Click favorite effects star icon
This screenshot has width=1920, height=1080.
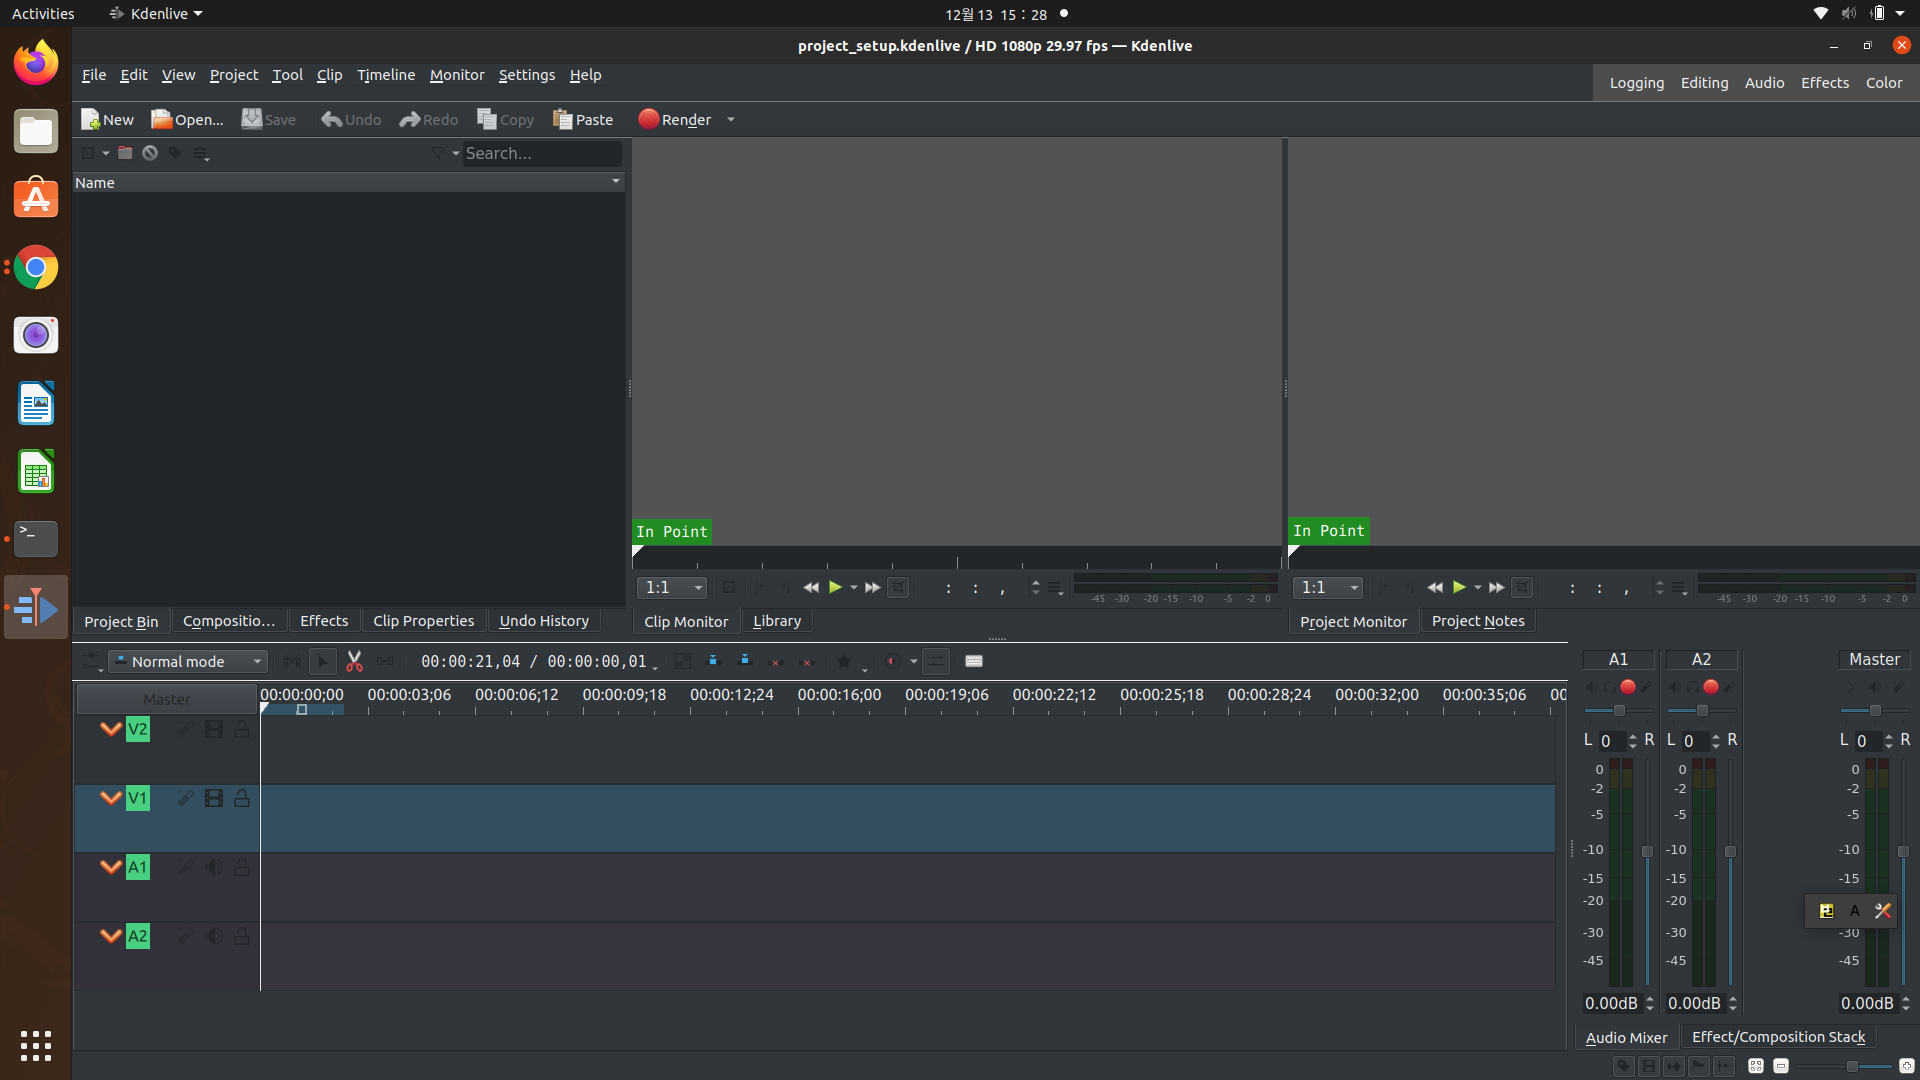(843, 661)
